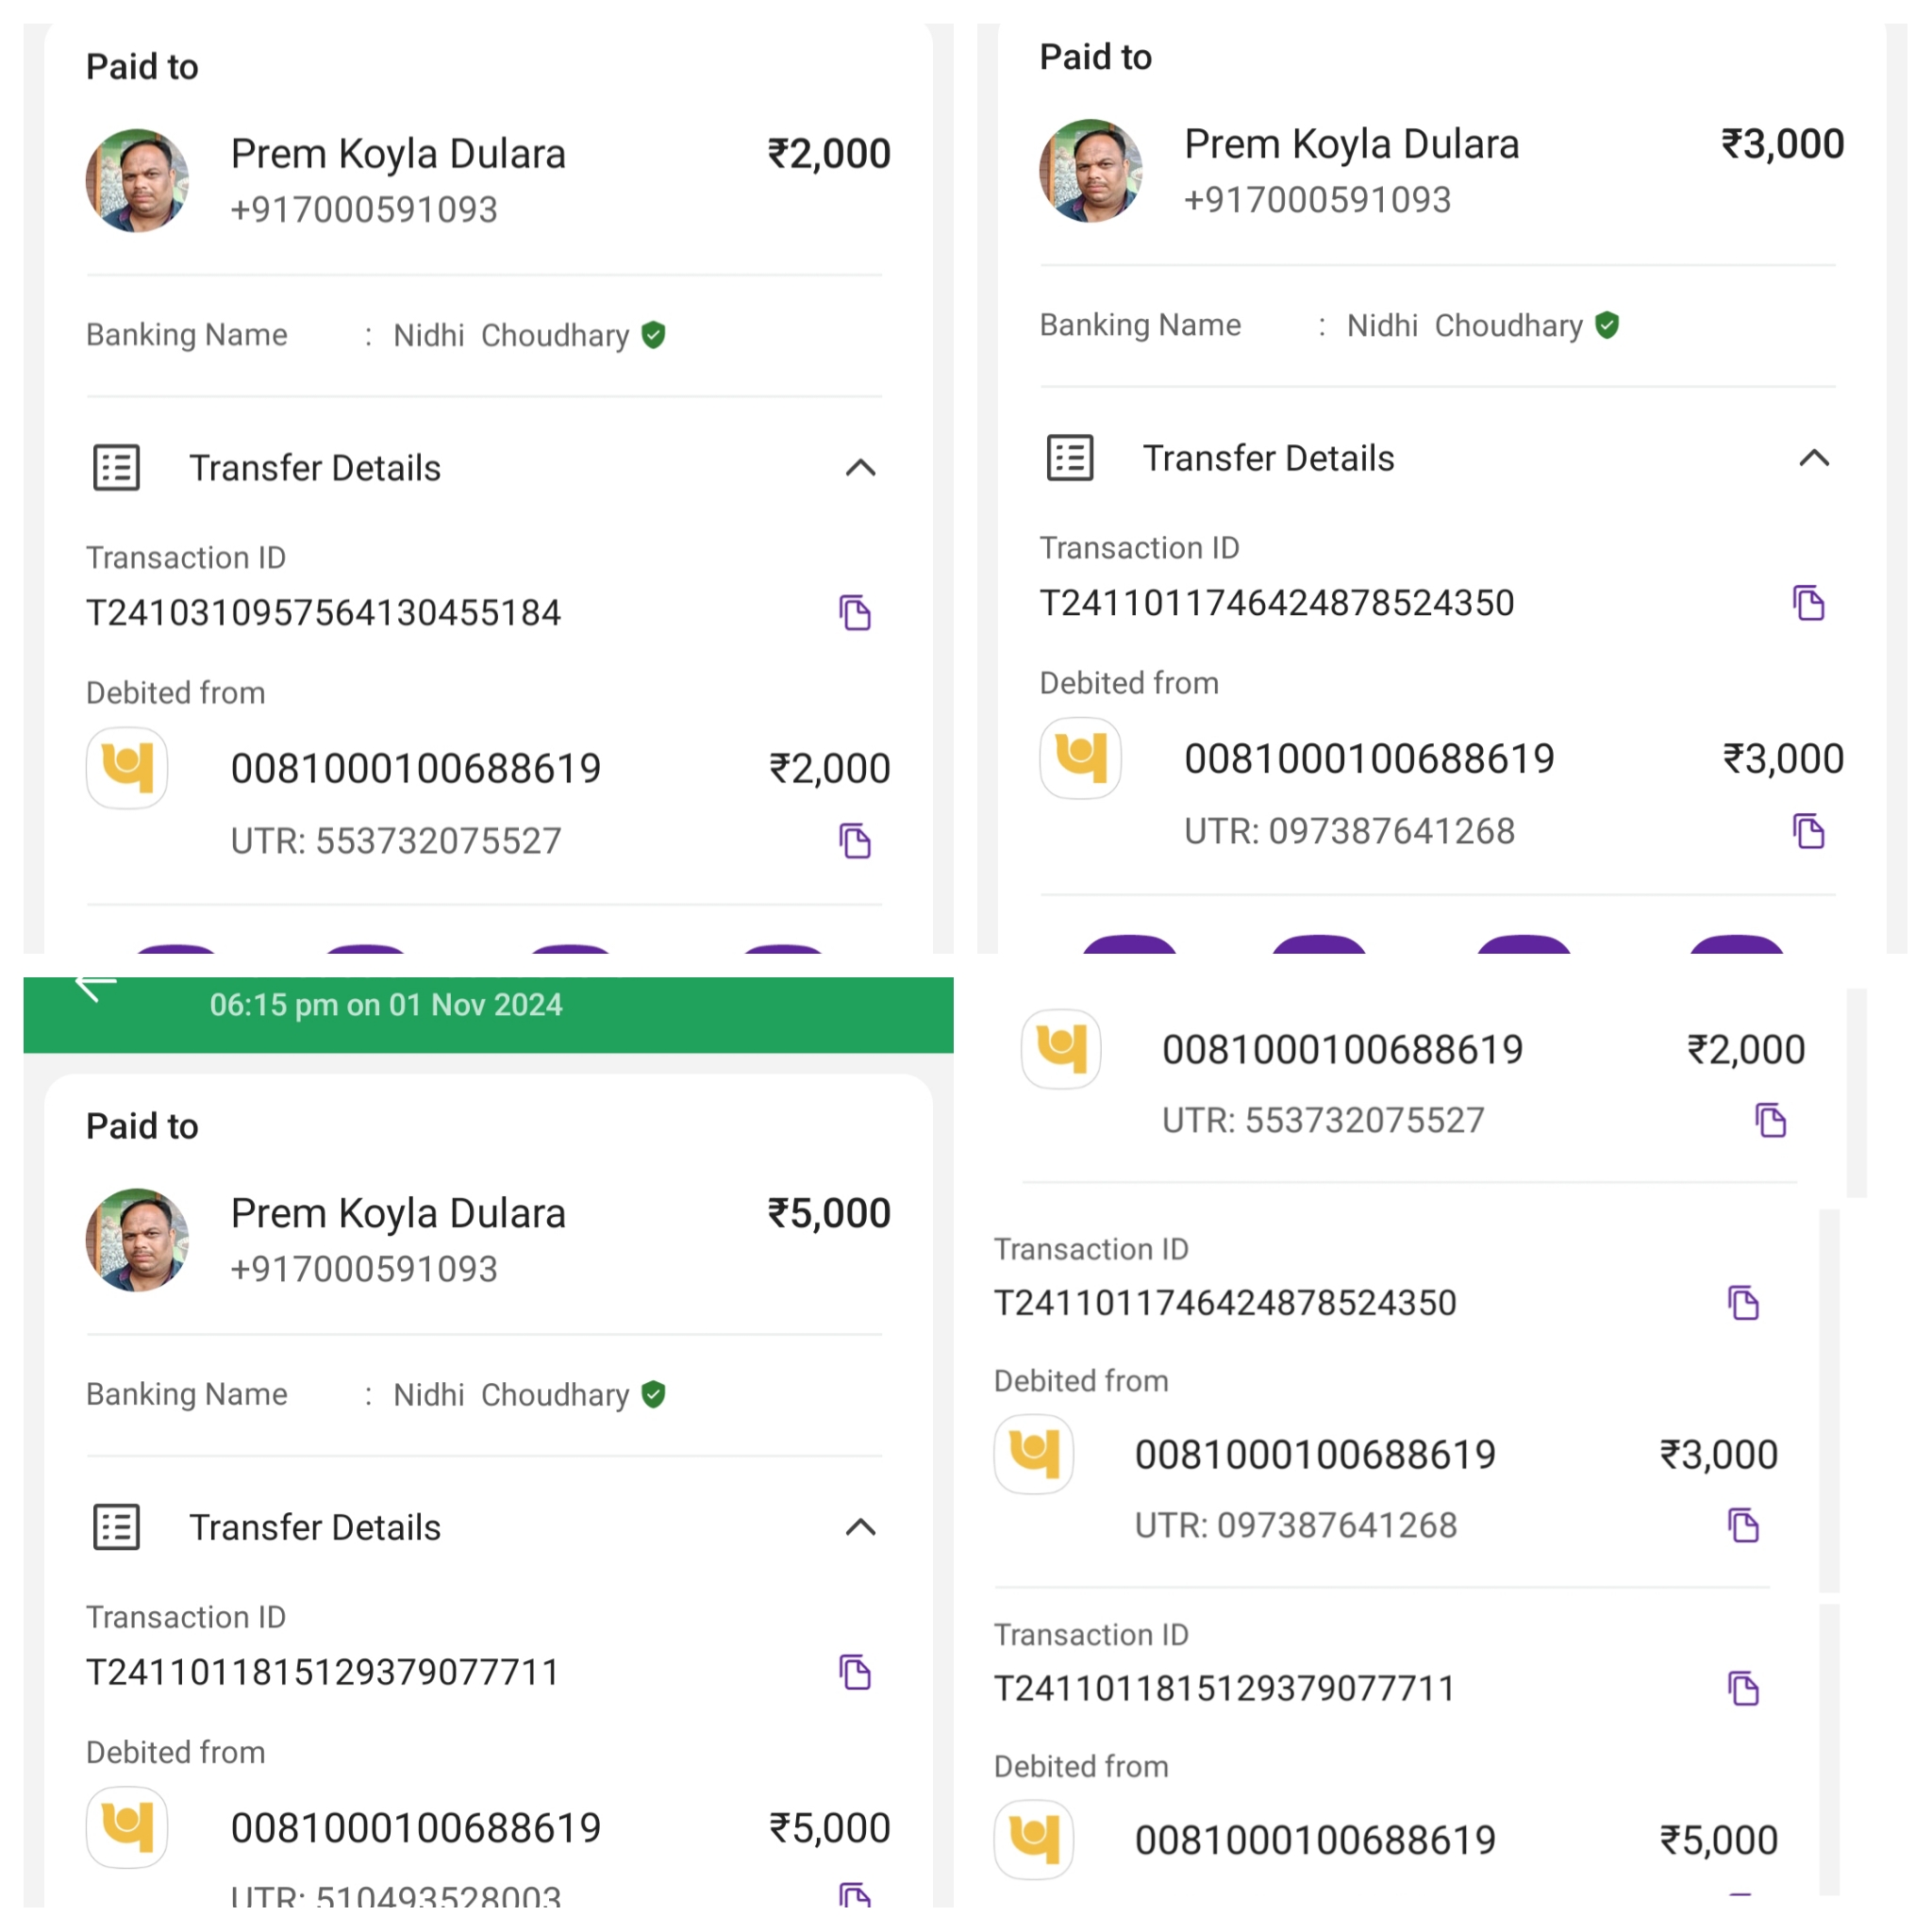1932x1932 pixels.
Task: Collapse Transfer Details in ₹2,000 receipt
Action: 861,468
